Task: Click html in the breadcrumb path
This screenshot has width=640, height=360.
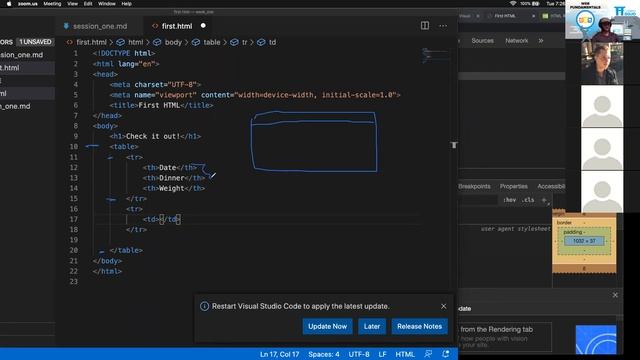Action: 136,42
